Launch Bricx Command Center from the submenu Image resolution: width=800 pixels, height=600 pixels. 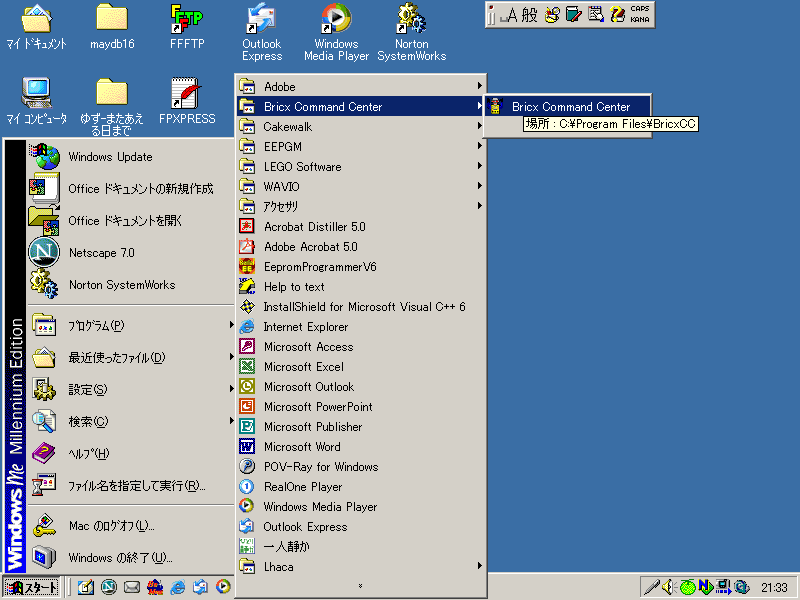coord(567,107)
